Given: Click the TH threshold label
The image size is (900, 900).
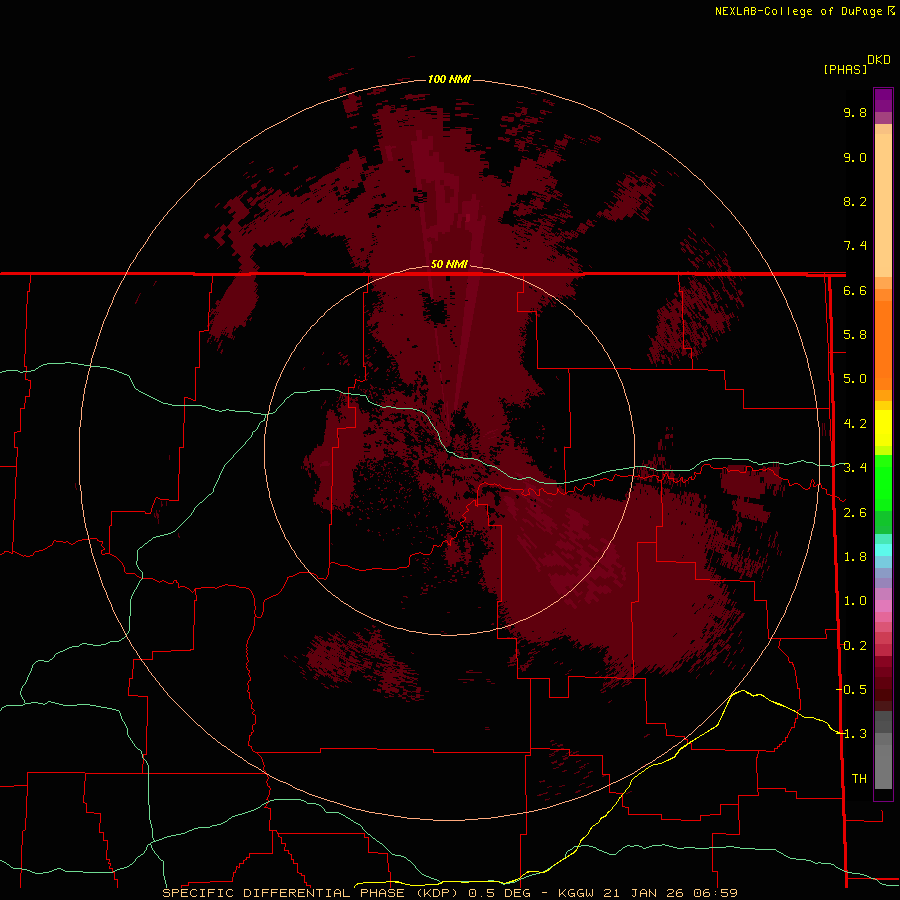Looking at the screenshot, I should 859,778.
